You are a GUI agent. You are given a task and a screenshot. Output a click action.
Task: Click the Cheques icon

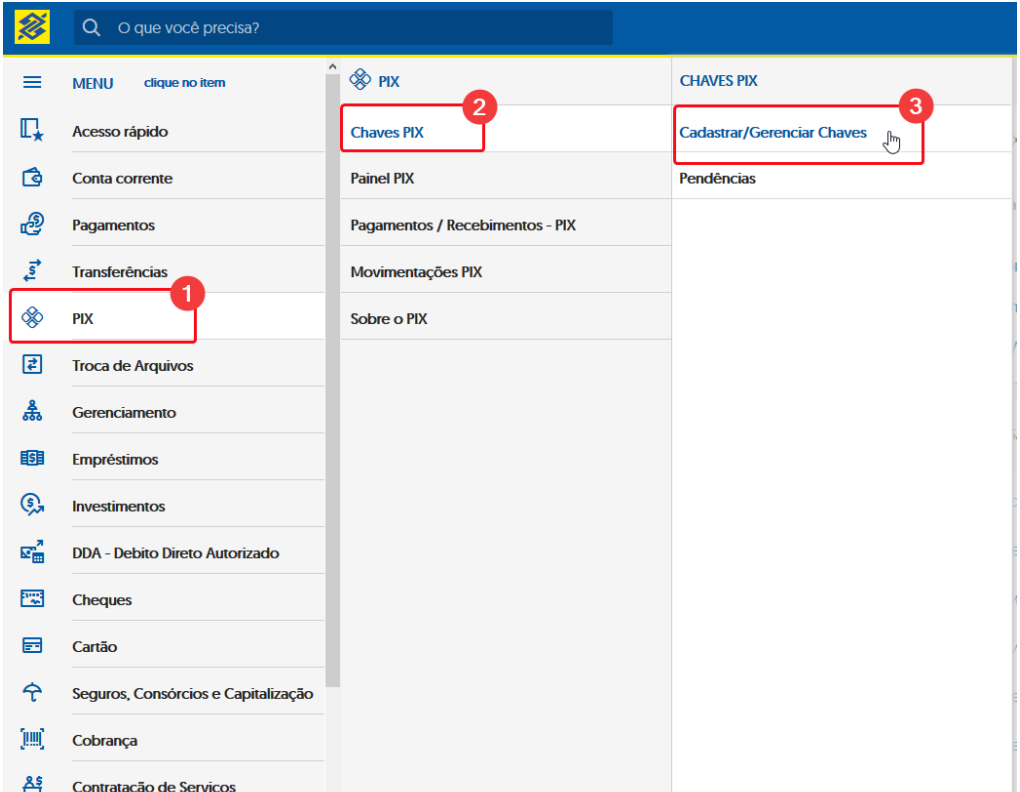click(x=32, y=598)
